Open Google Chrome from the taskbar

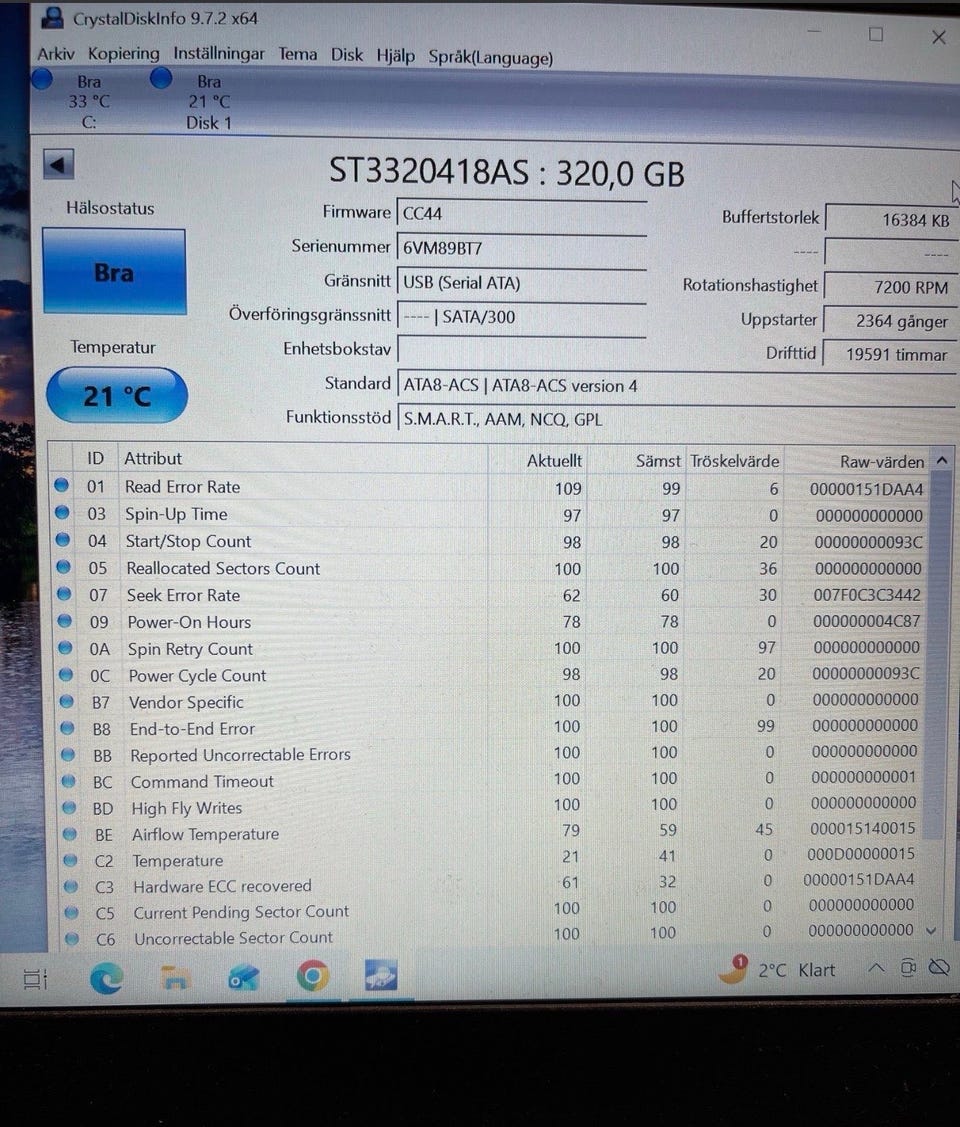pyautogui.click(x=312, y=976)
